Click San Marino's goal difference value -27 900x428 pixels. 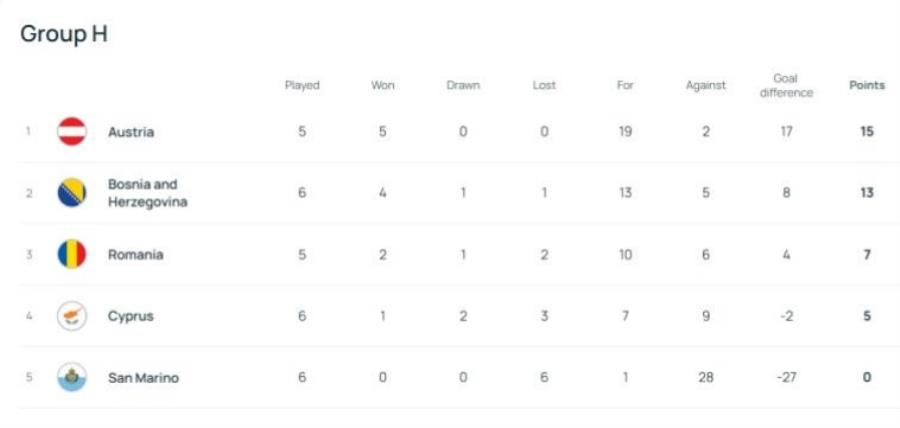coord(786,378)
